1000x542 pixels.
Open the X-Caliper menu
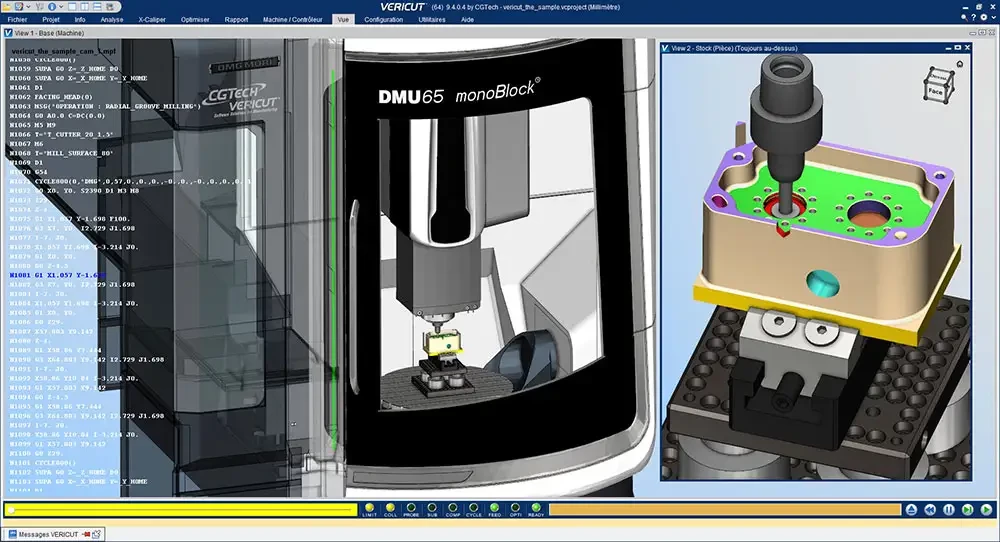click(152, 20)
